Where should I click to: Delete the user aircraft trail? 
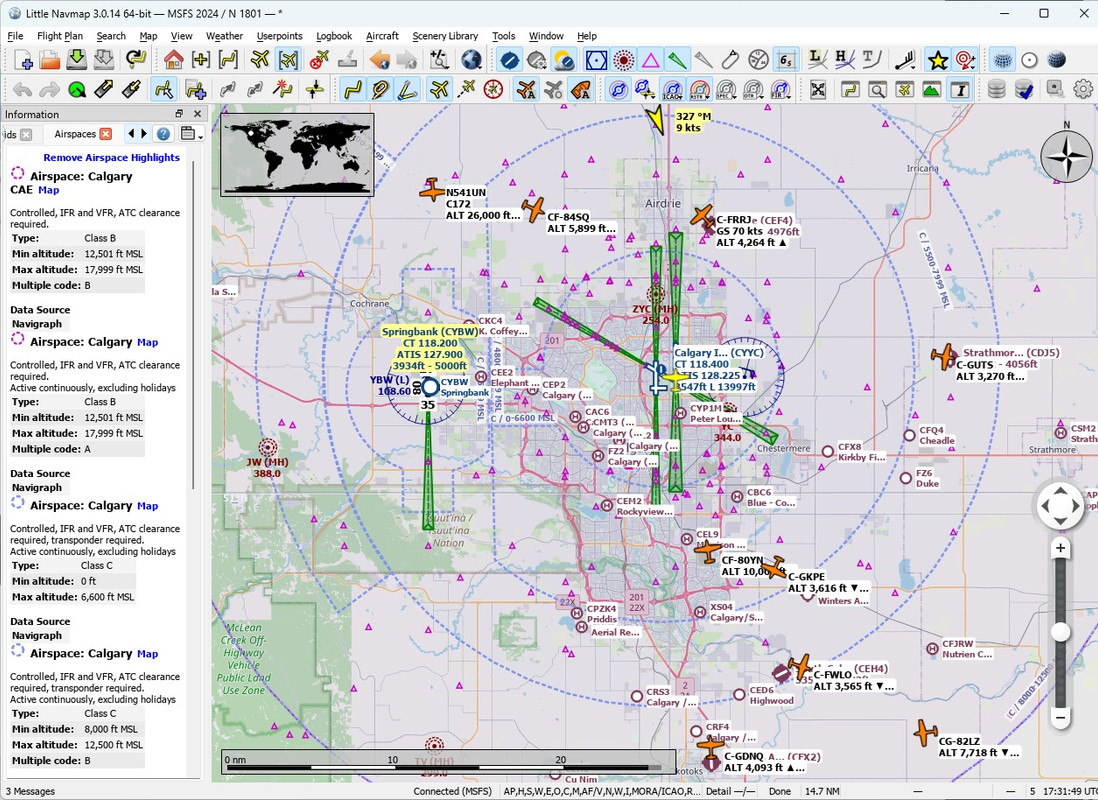tap(319, 60)
